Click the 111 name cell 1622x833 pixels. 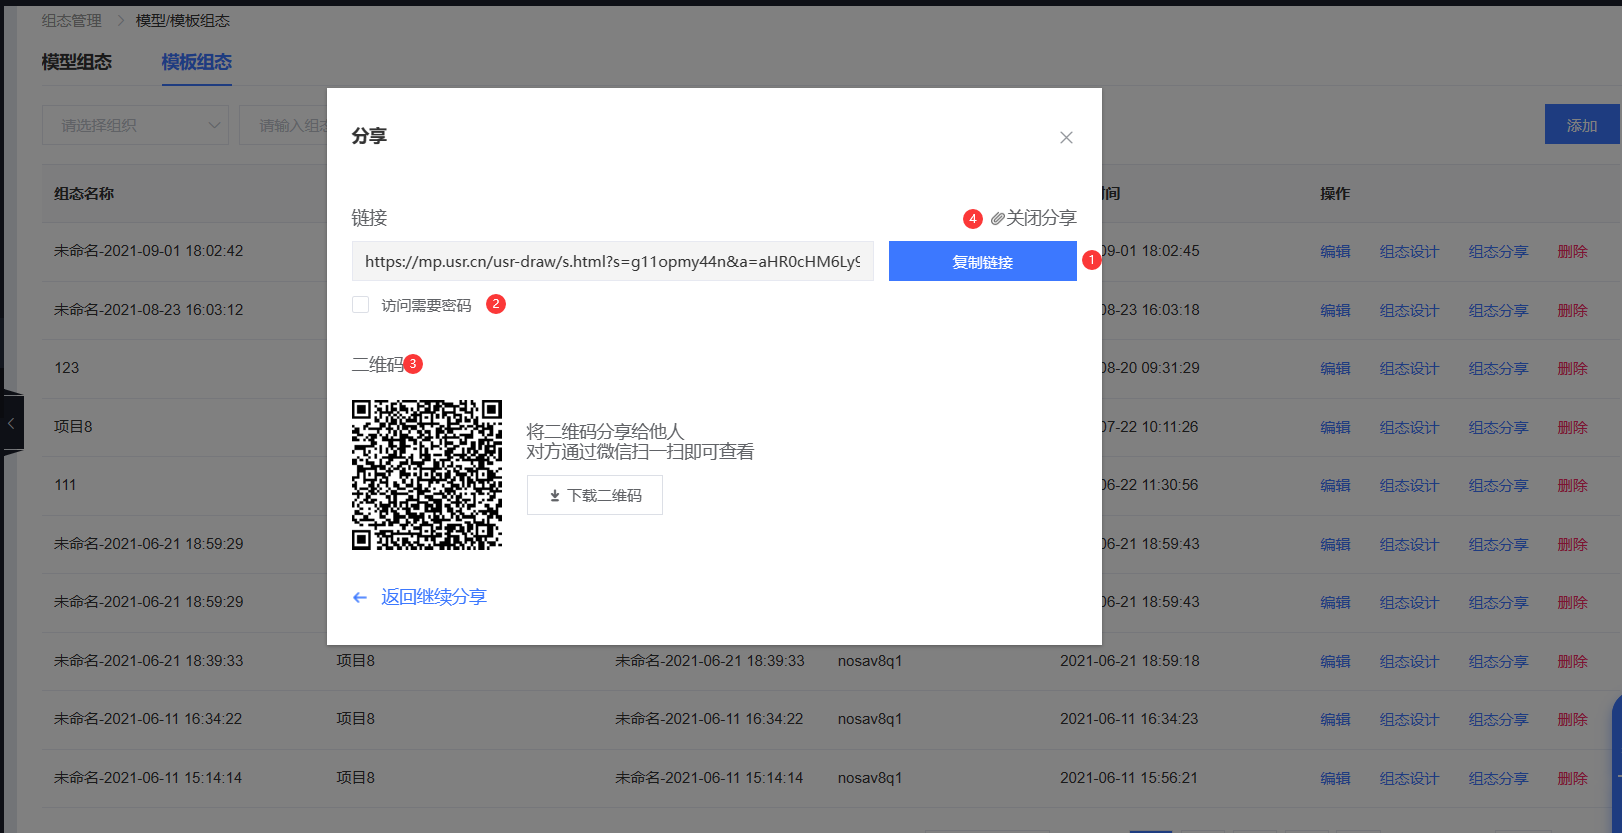(x=65, y=485)
